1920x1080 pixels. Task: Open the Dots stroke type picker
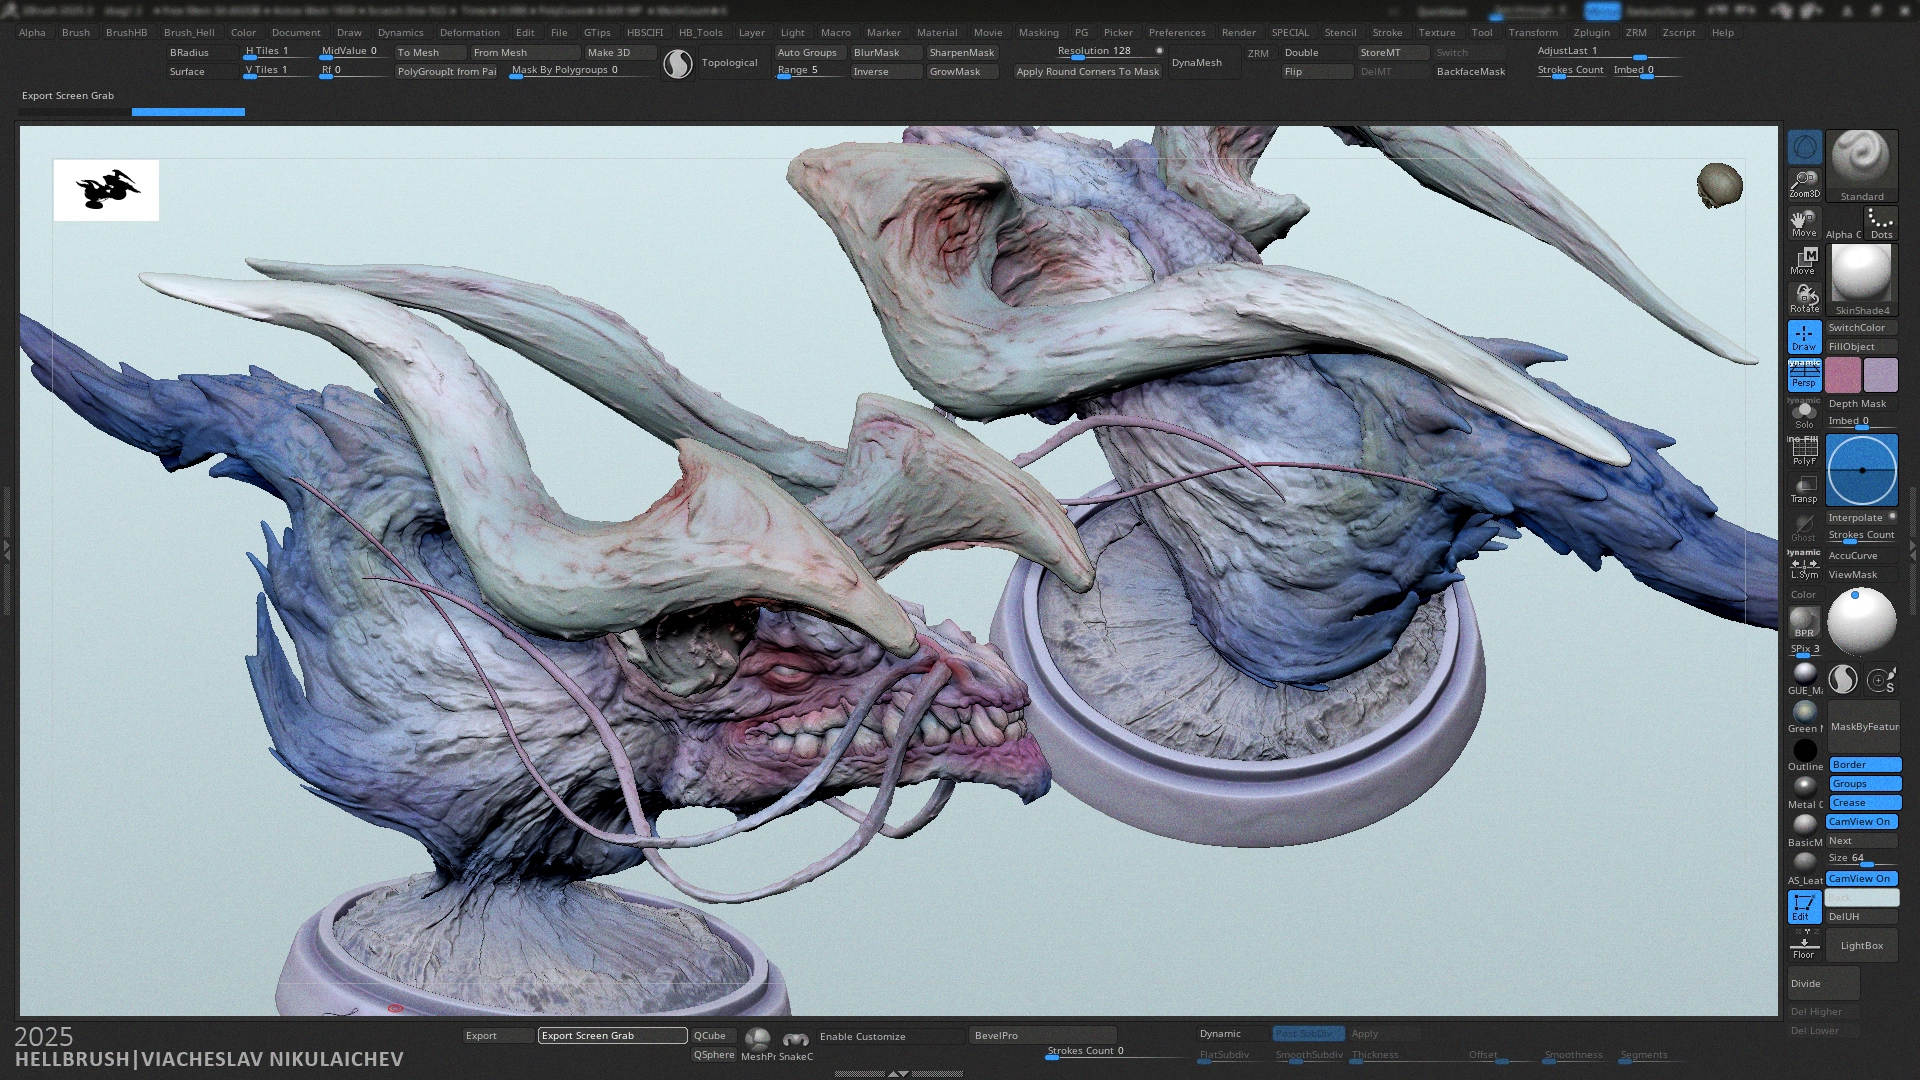(1881, 223)
